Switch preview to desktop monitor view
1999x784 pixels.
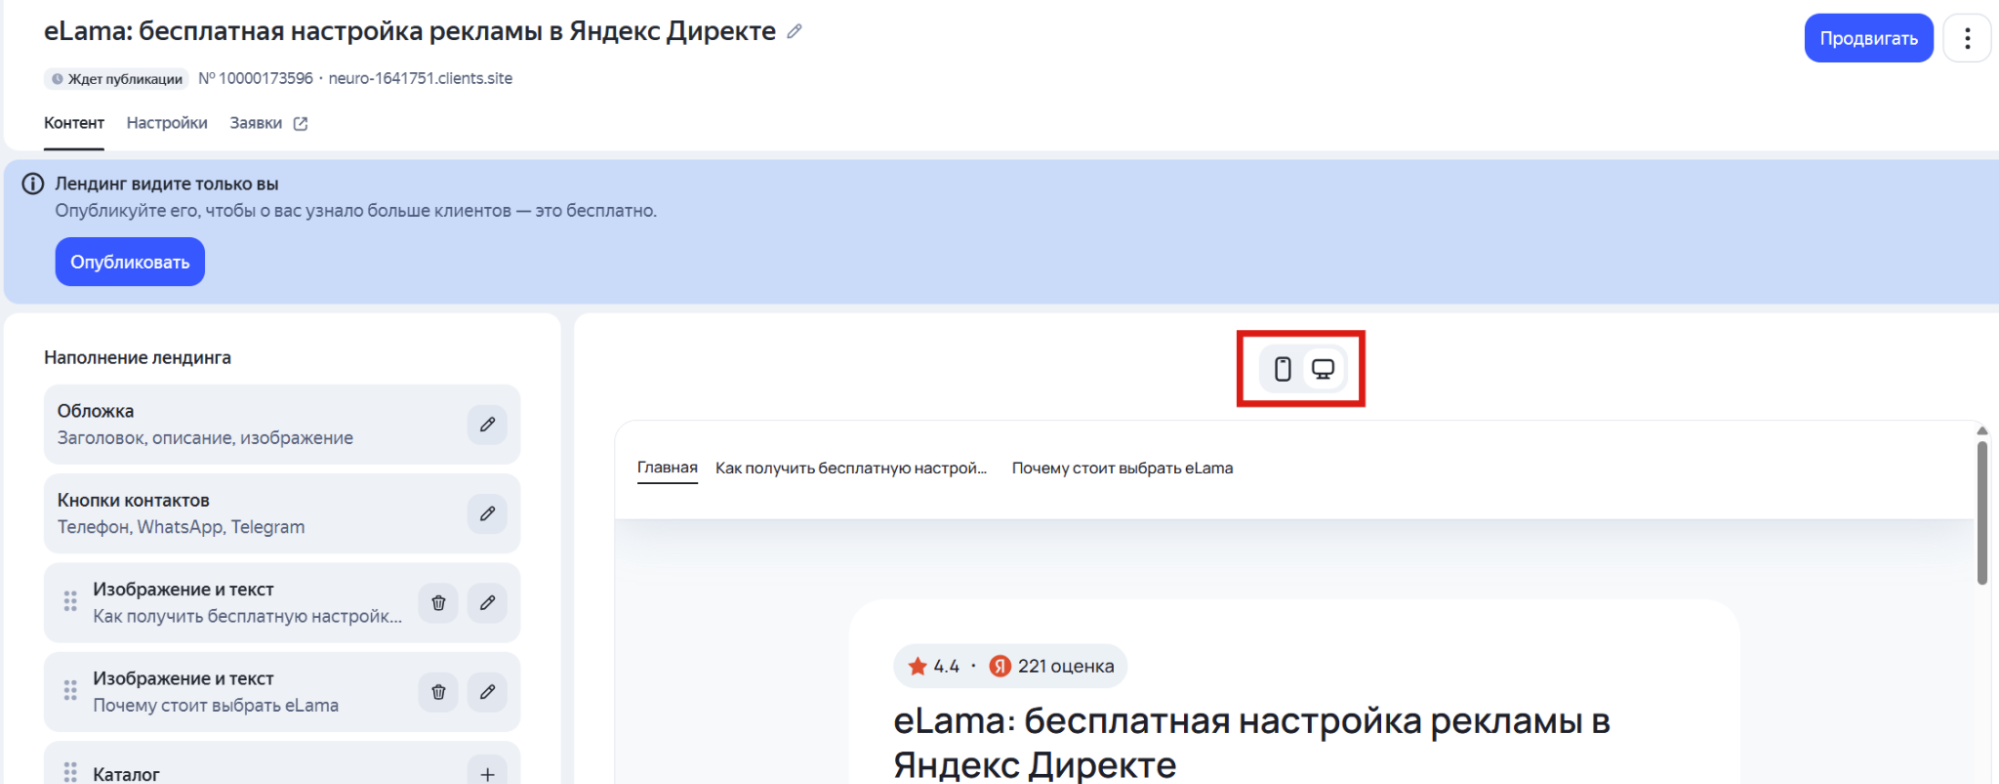point(1323,369)
